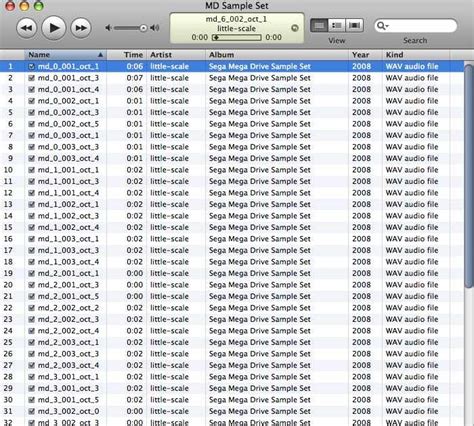Click the md_6_002_oct_1 title in display
Screen dimensions: 474x426
coord(236,19)
